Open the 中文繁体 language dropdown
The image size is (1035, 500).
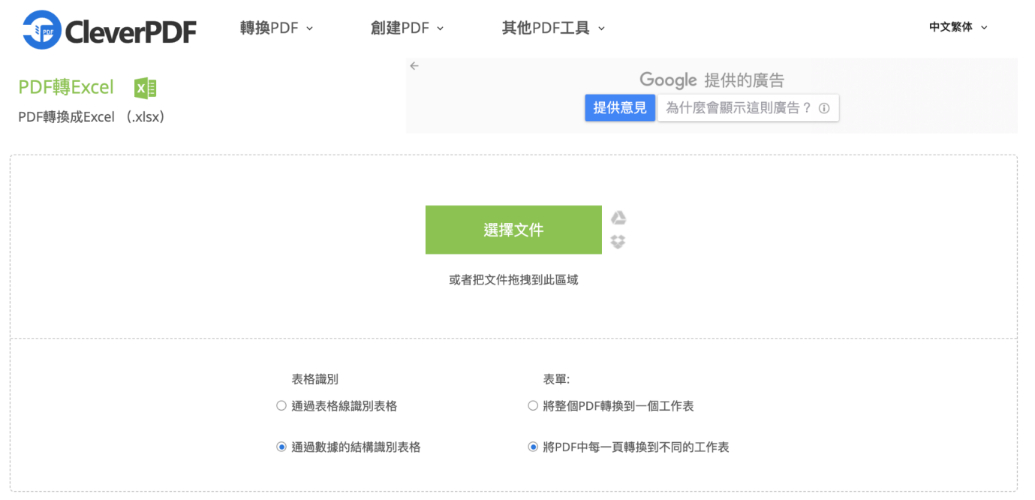(x=958, y=28)
